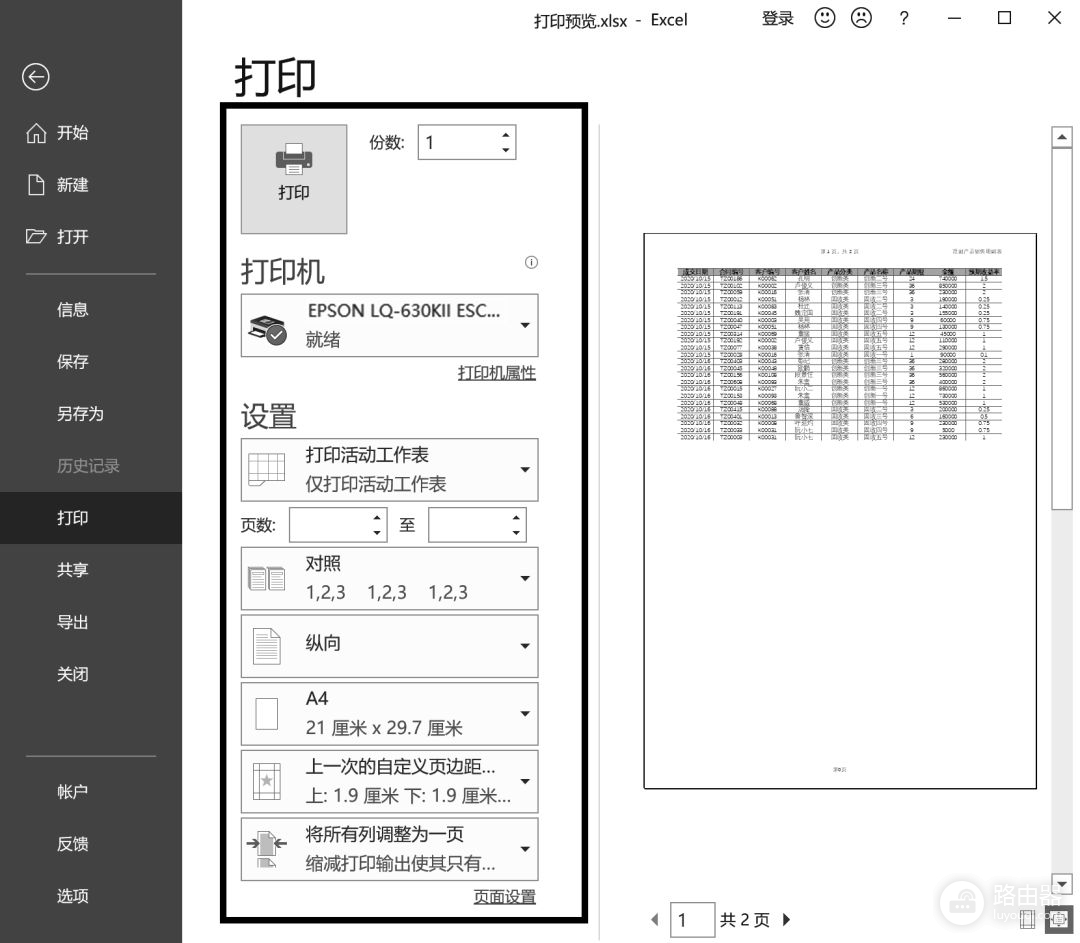Go to the previous preview page
This screenshot has width=1080, height=943.
(x=654, y=920)
